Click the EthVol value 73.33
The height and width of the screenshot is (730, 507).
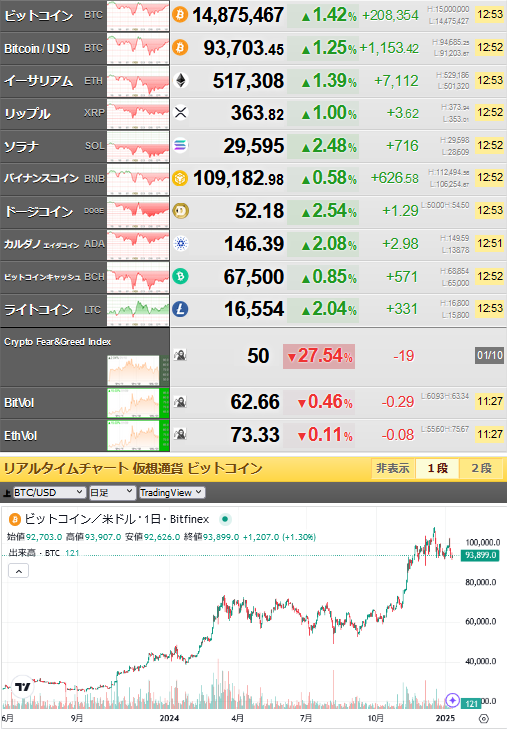(255, 435)
